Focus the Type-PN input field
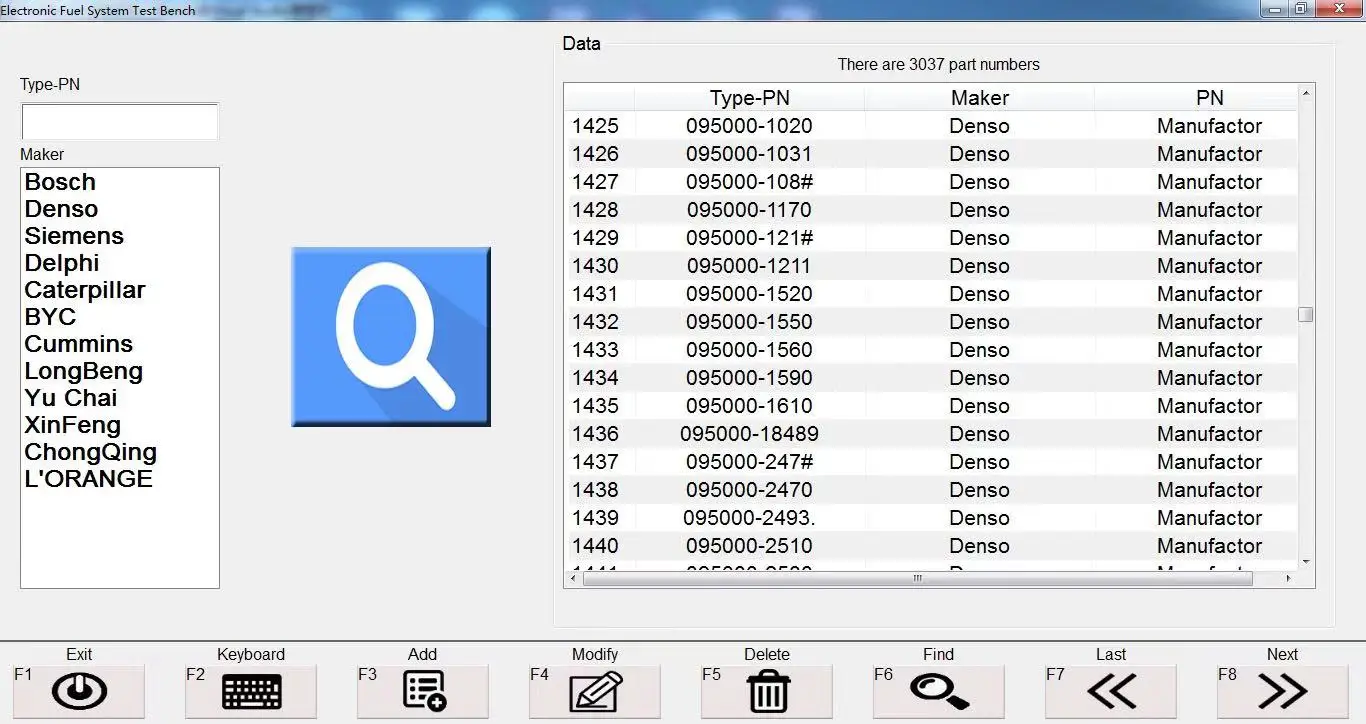 pos(120,122)
